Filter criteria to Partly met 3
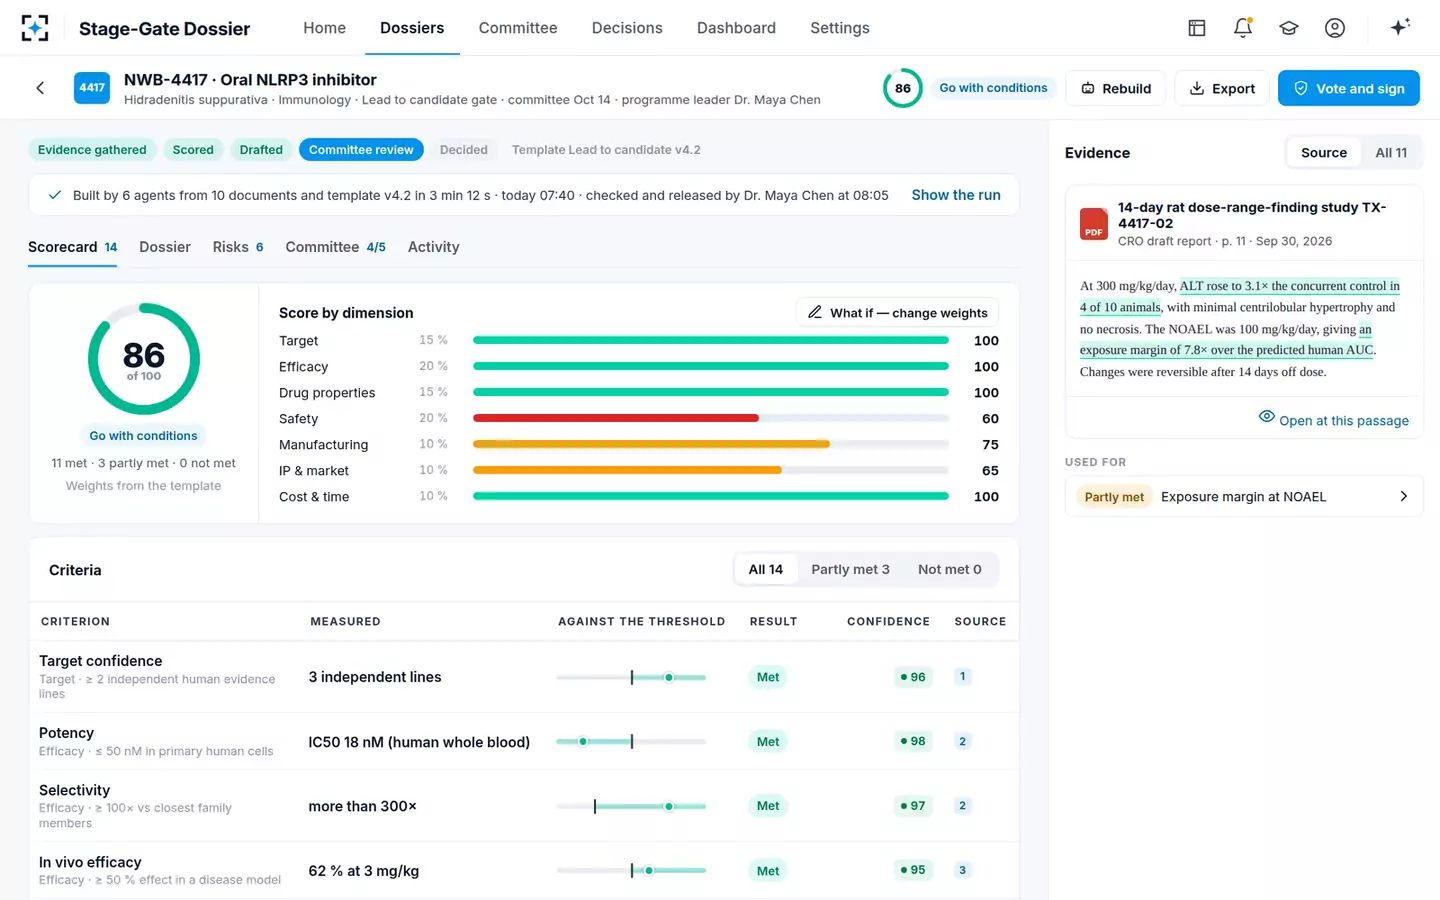 [850, 569]
